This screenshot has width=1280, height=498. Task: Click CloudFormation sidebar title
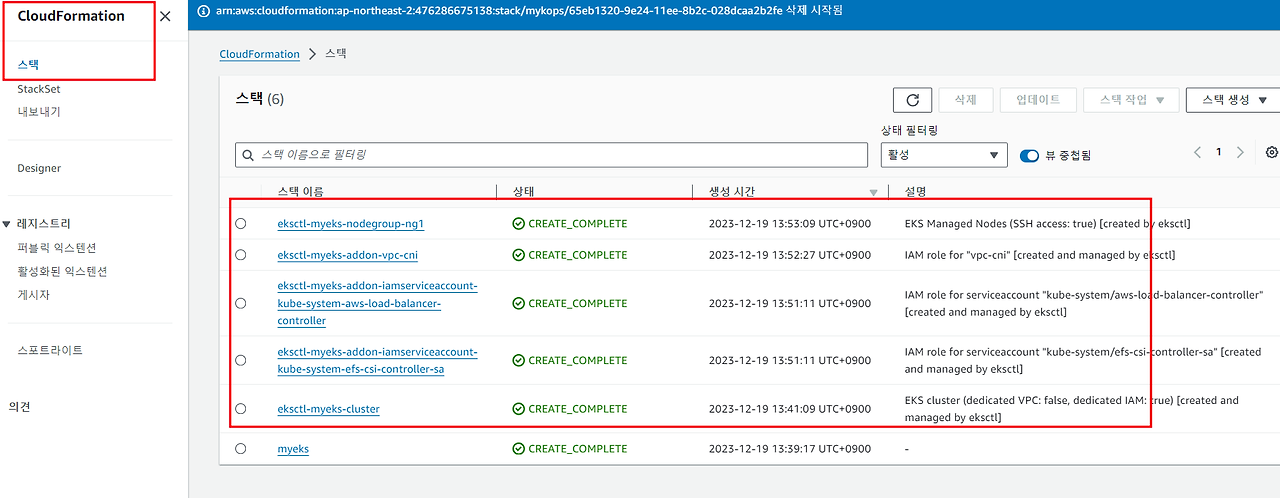[x=71, y=16]
